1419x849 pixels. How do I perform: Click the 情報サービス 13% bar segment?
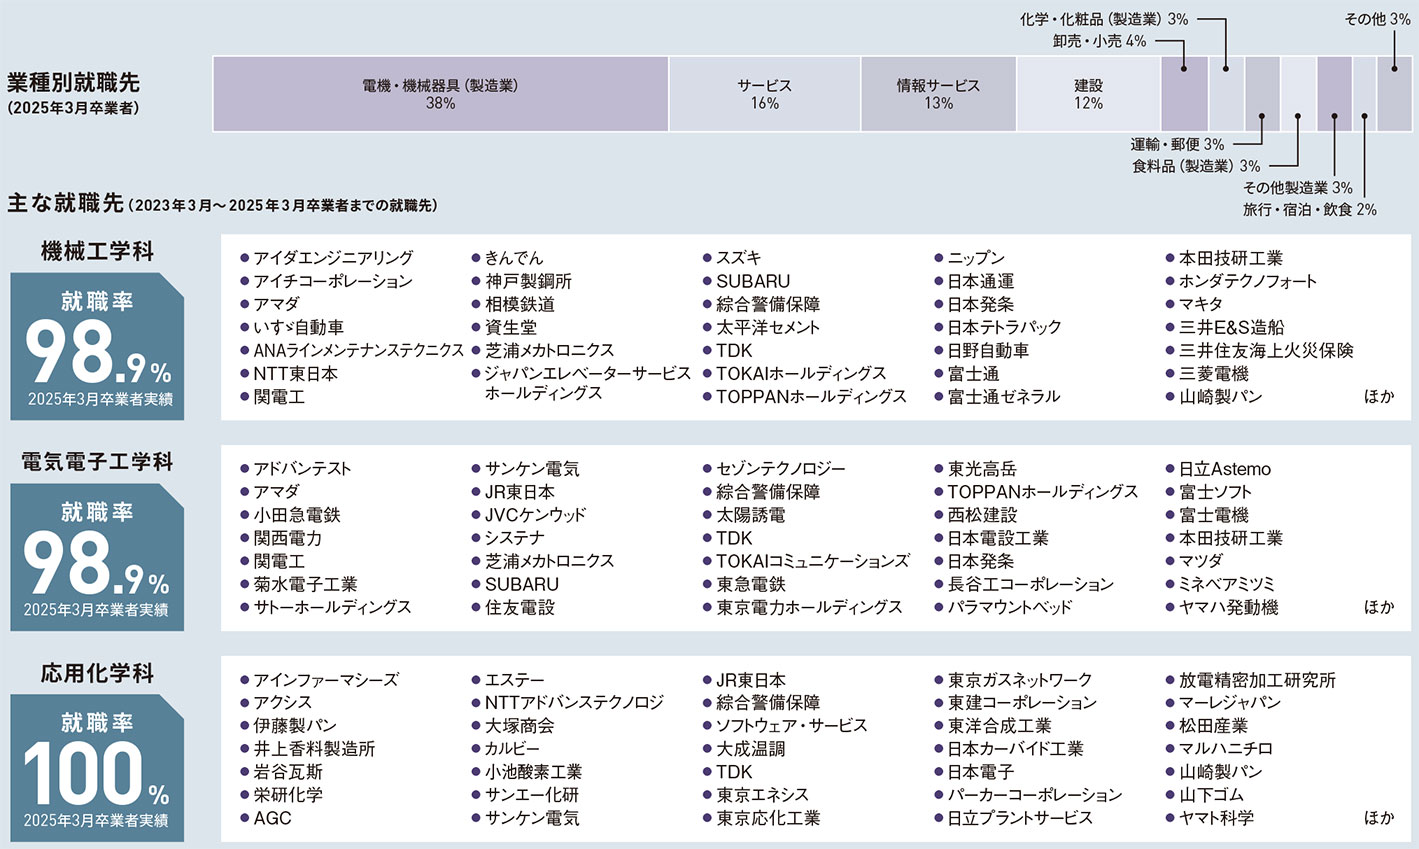coord(938,94)
